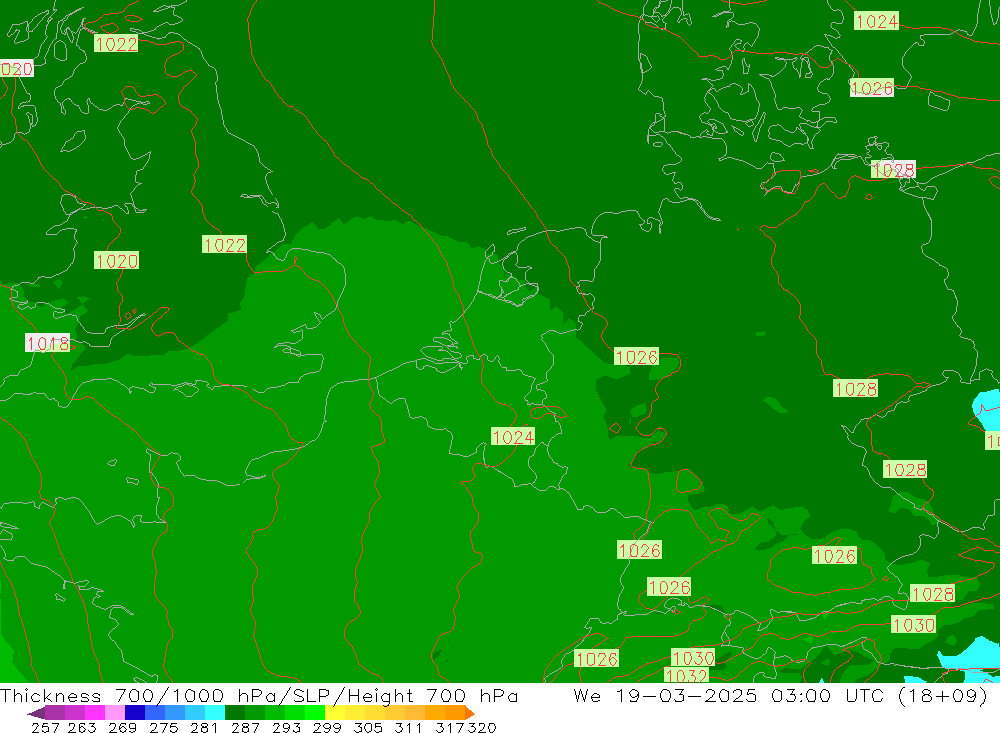1000x733 pixels.
Task: Click the 1030 label just above 1032
Action: click(693, 658)
